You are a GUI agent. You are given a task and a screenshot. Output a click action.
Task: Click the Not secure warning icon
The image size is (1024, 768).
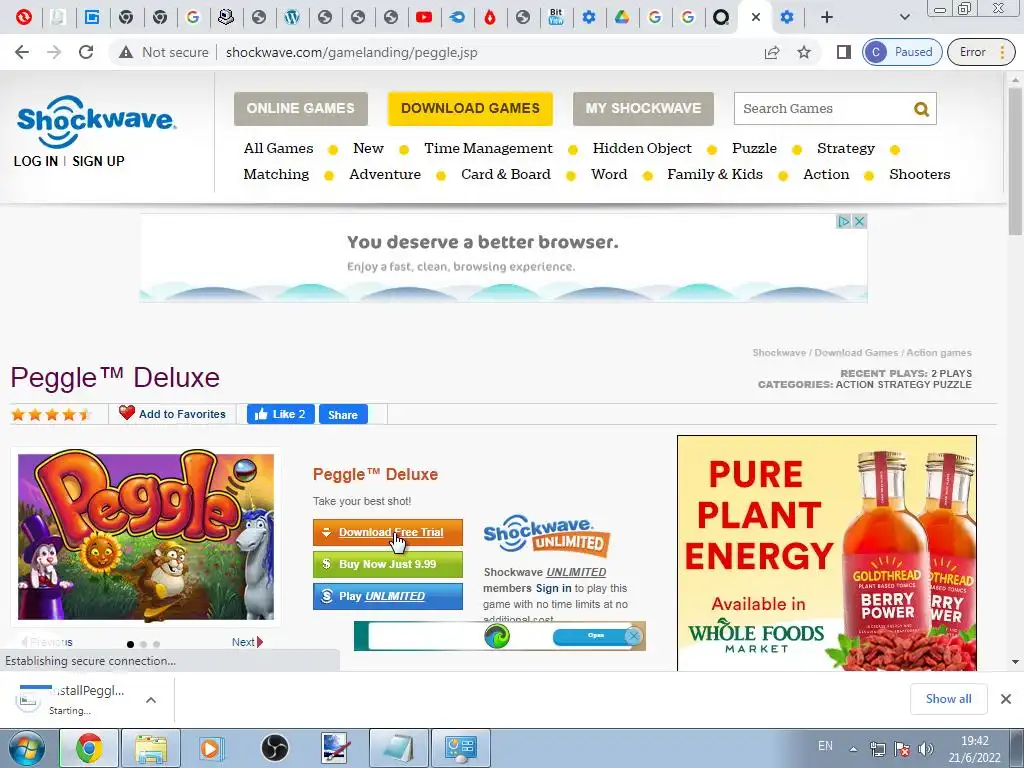click(x=126, y=52)
